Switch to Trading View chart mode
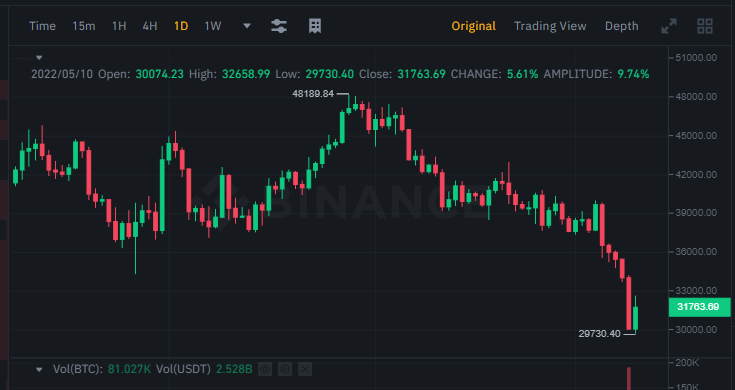The width and height of the screenshot is (735, 390). pos(550,26)
